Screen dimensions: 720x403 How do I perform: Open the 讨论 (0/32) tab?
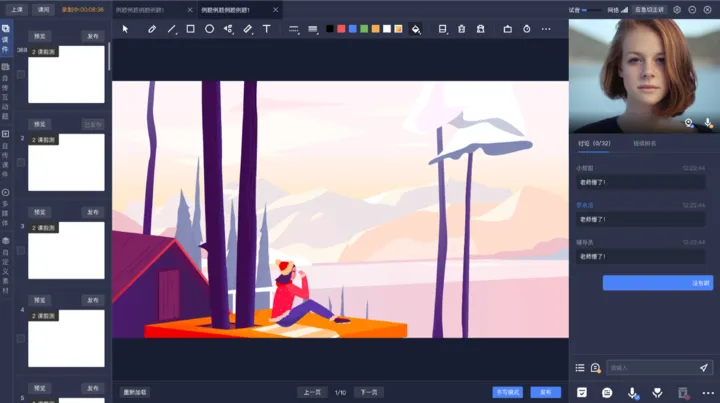pyautogui.click(x=594, y=144)
